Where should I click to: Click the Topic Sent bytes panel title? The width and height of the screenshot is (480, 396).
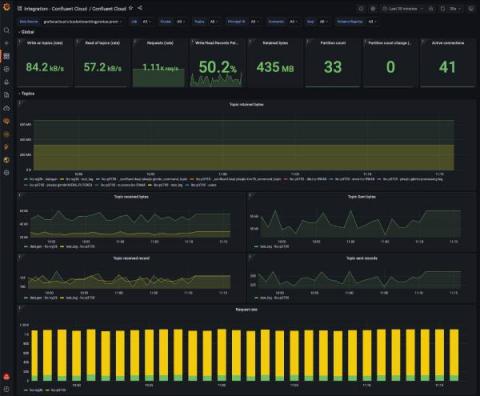tap(362, 197)
